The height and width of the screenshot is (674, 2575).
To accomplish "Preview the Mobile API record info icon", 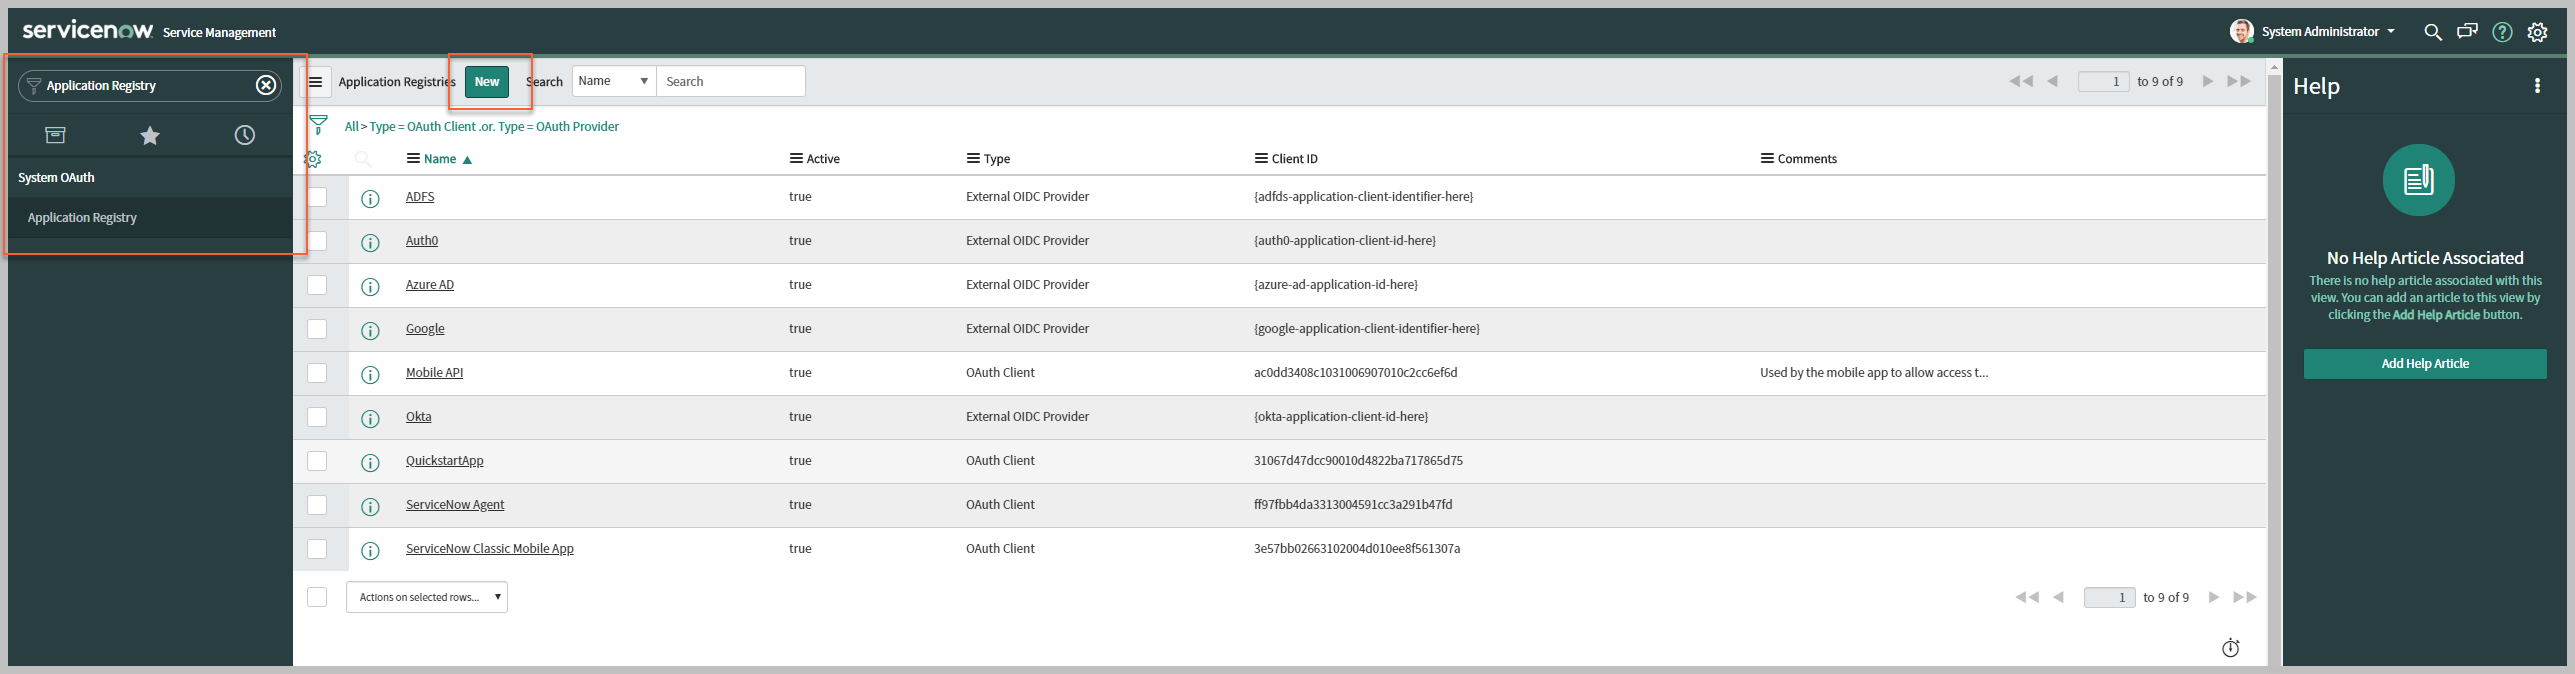I will point(370,374).
